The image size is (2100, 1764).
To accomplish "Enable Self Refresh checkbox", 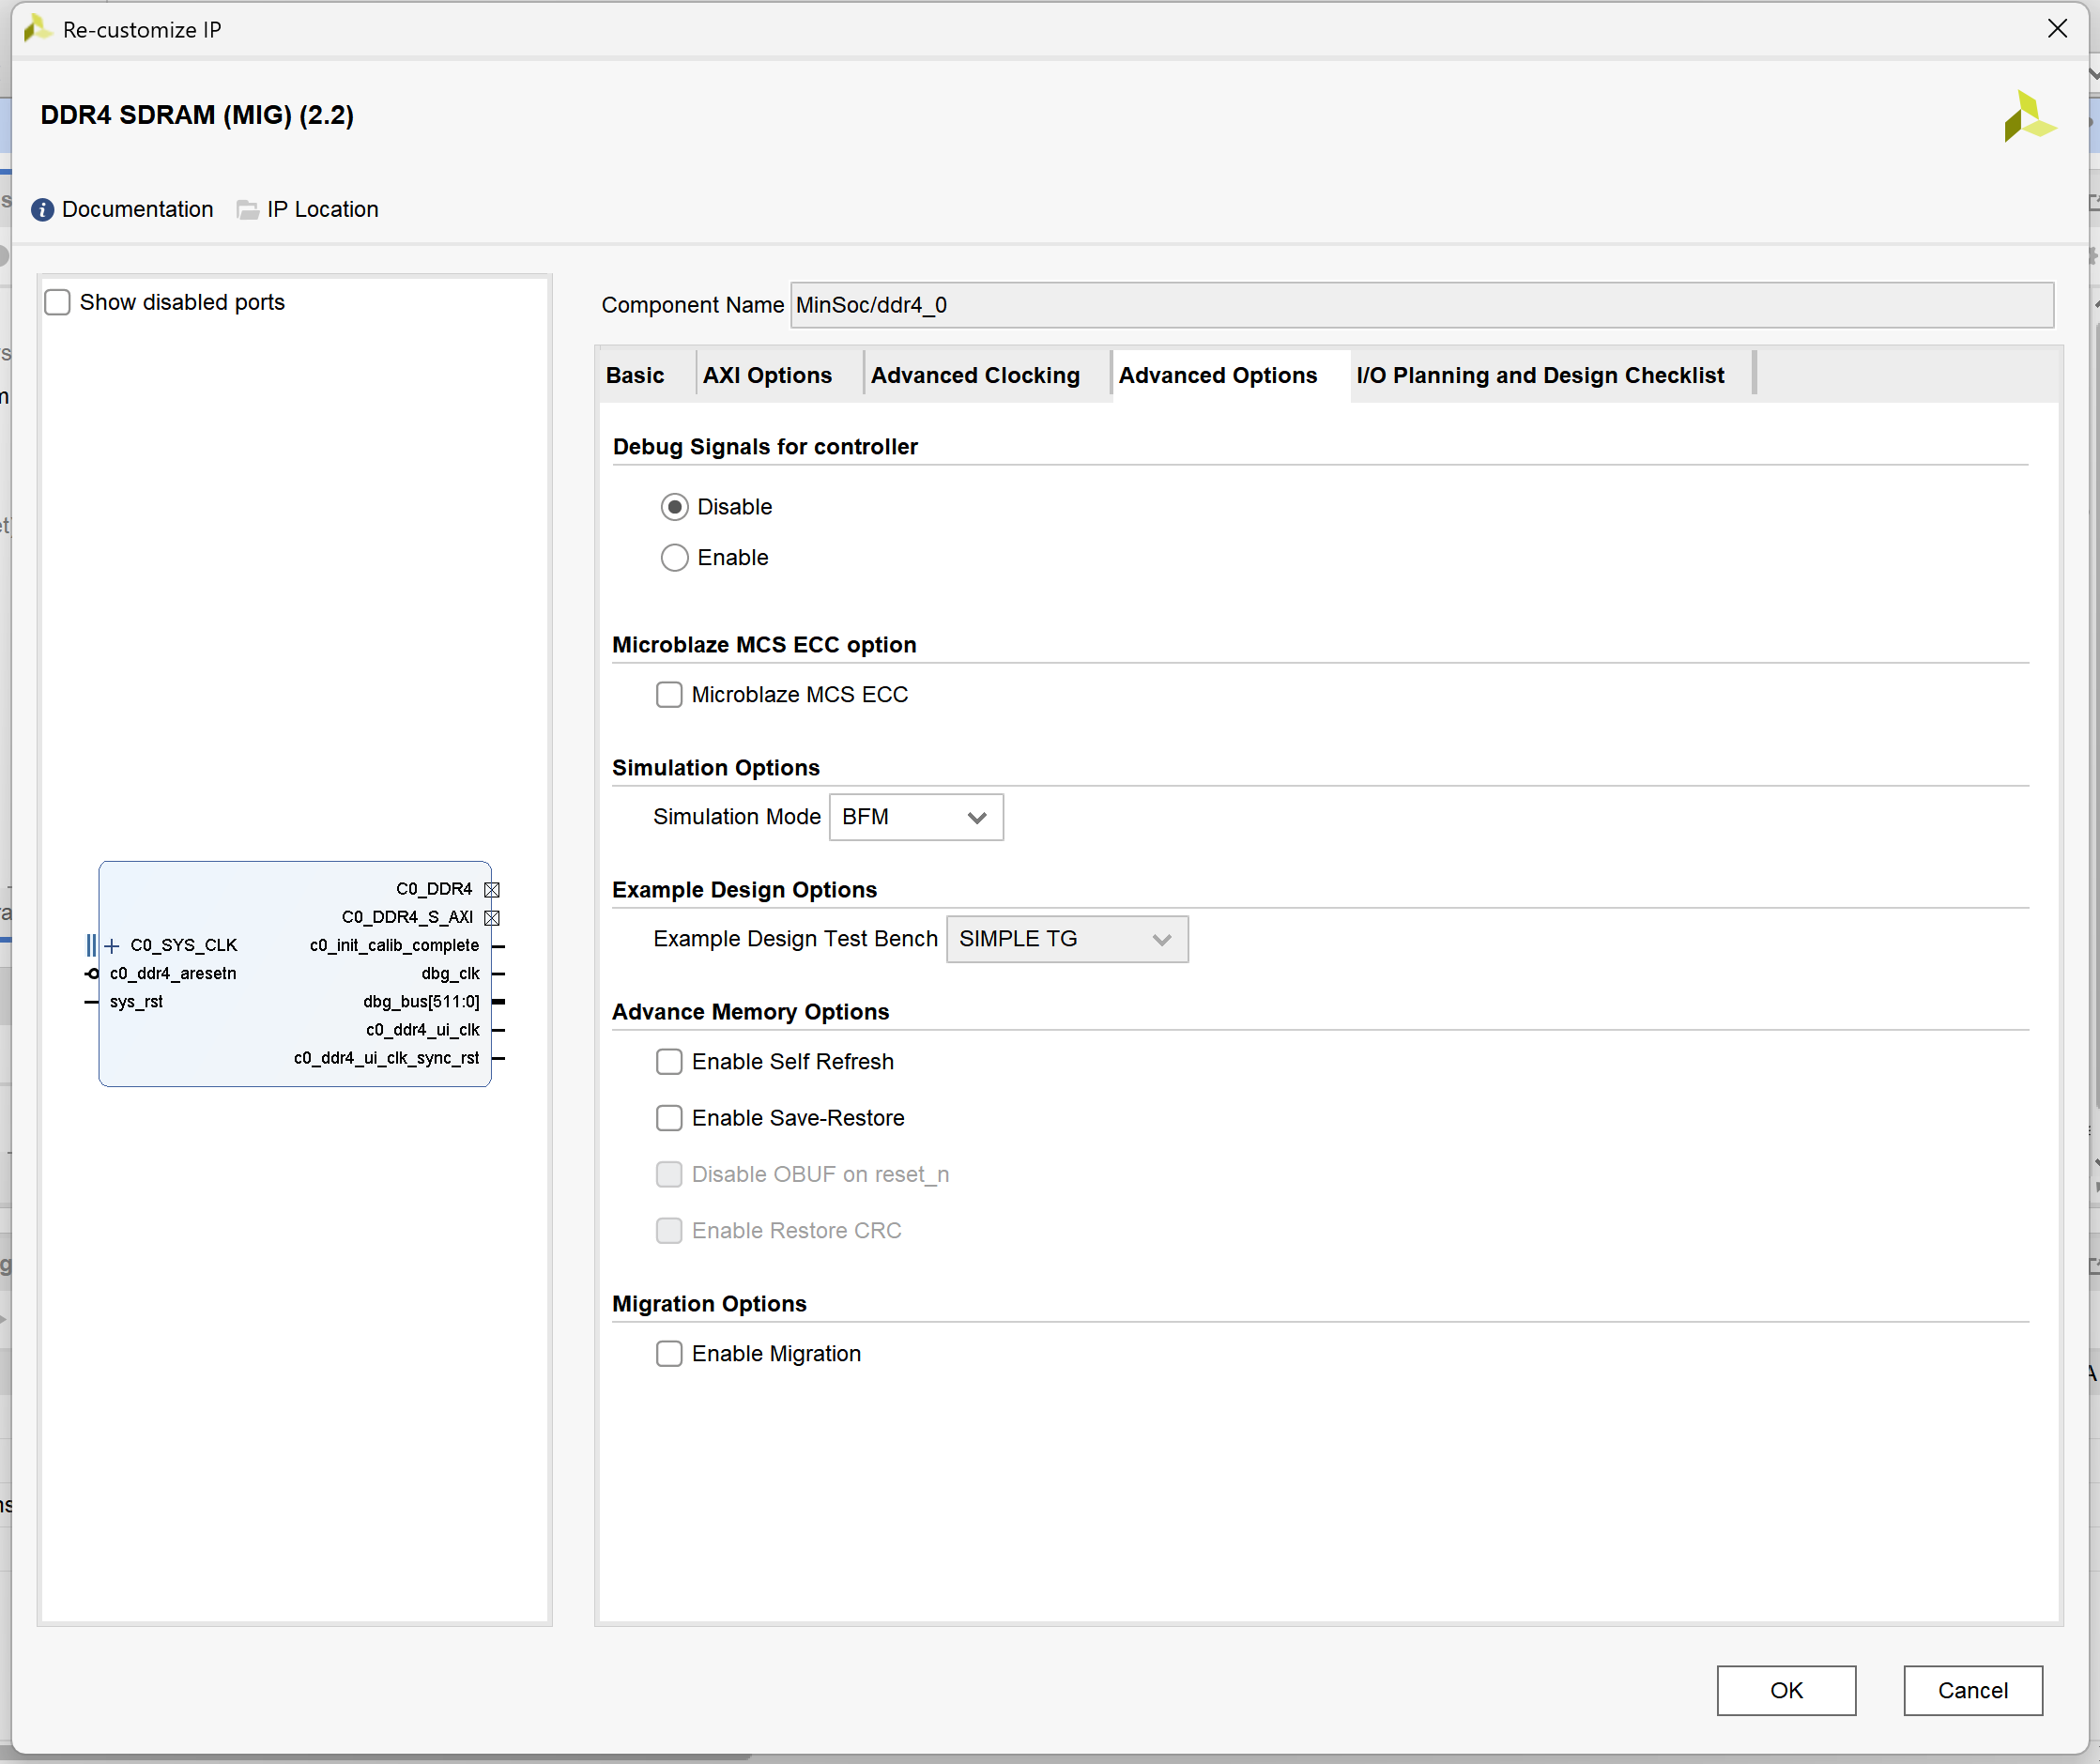I will coord(669,1062).
